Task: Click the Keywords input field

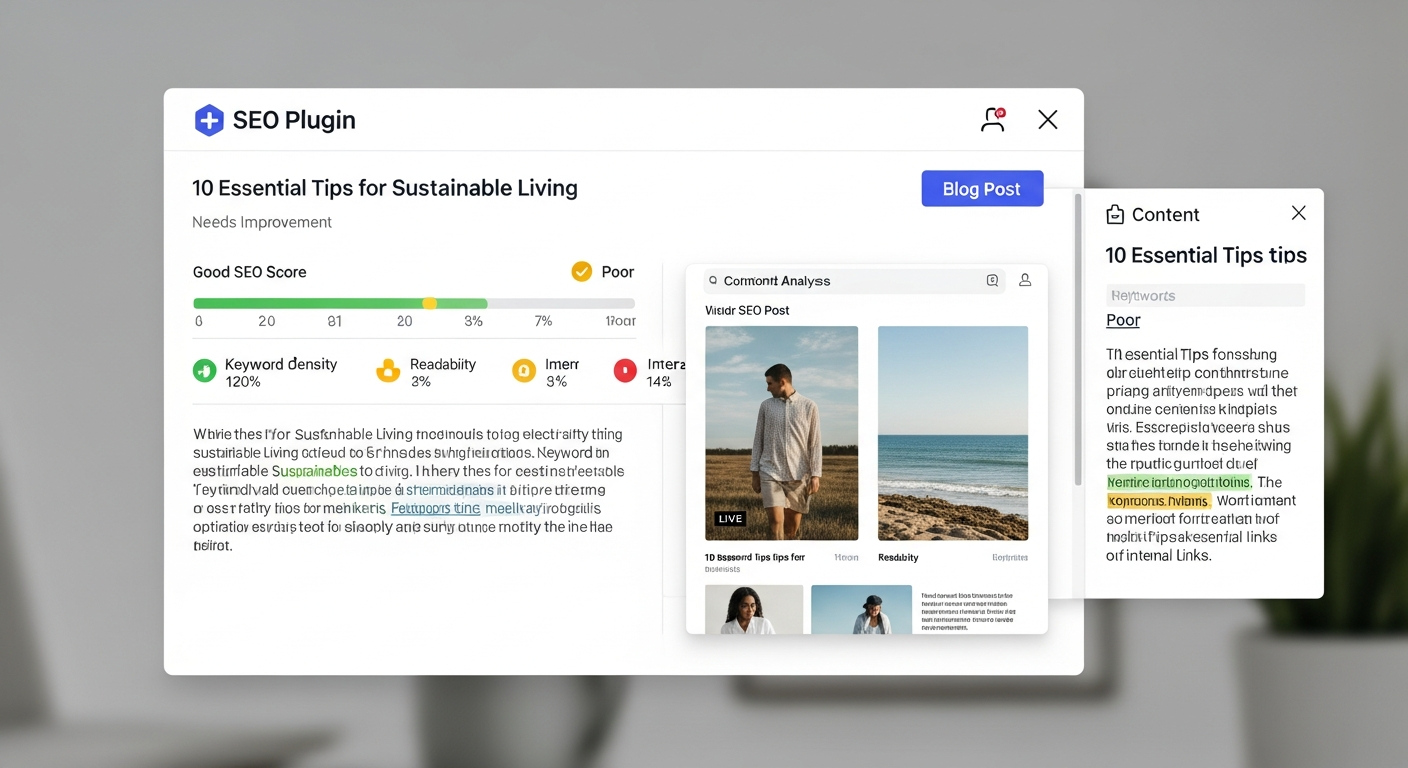Action: pos(1205,295)
